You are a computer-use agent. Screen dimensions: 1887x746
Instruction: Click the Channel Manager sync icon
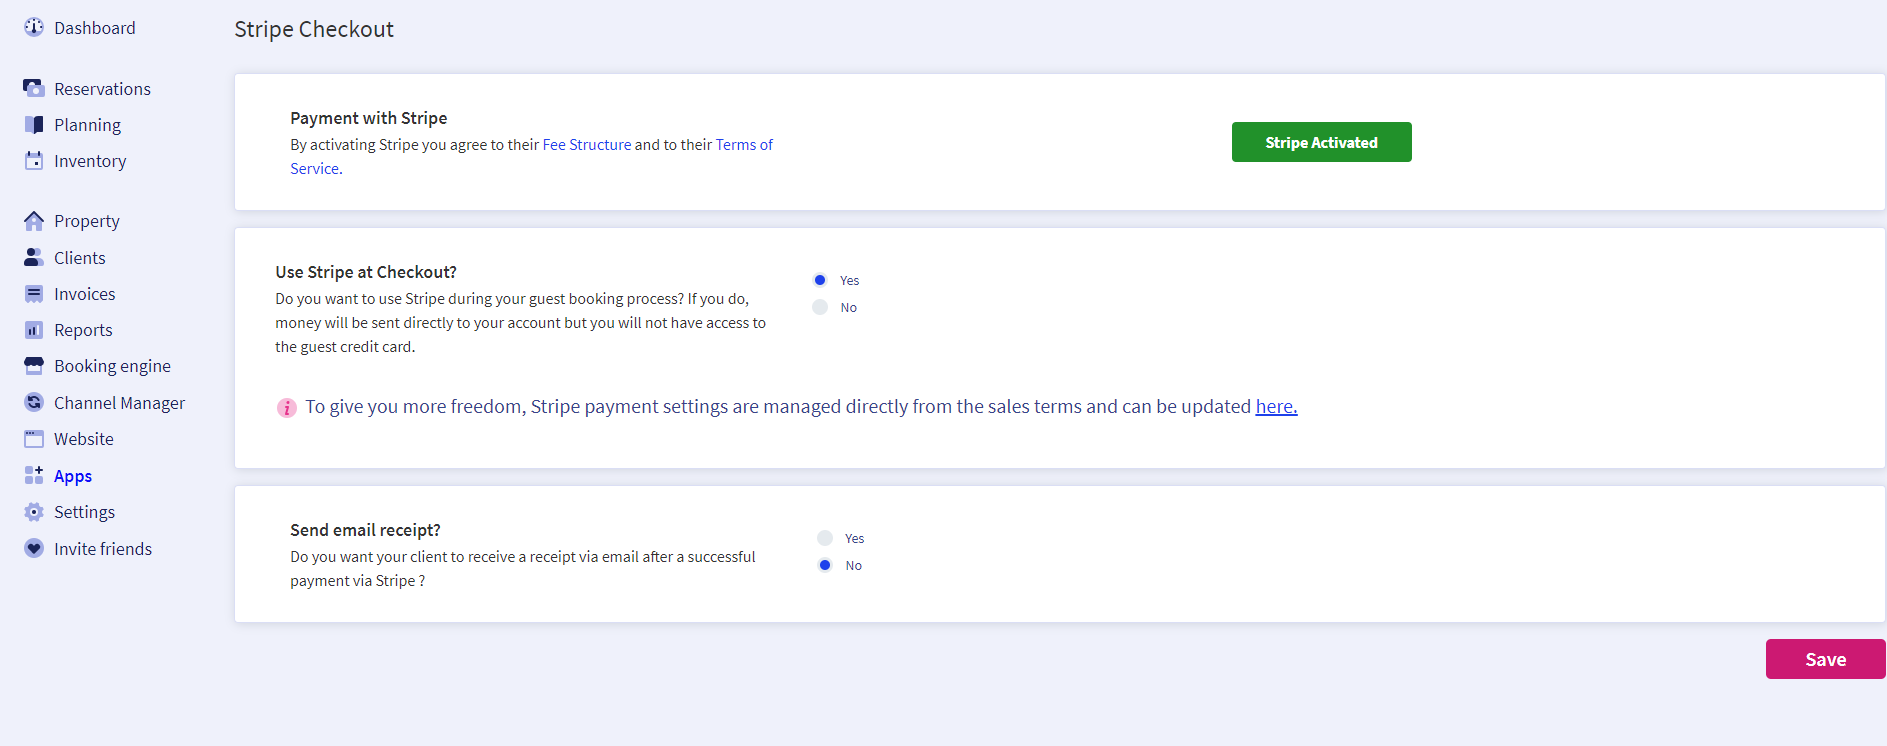coord(34,402)
